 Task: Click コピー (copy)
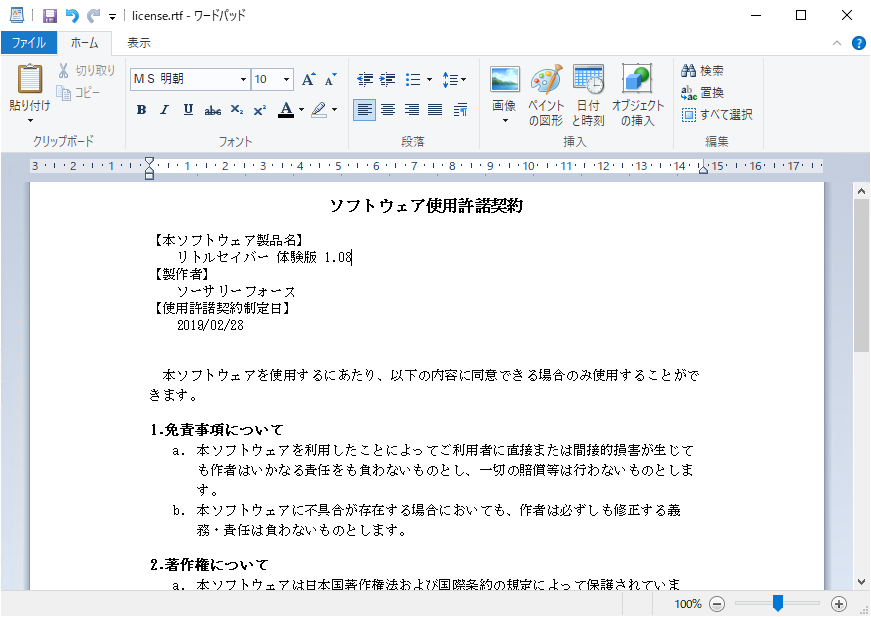pos(78,93)
